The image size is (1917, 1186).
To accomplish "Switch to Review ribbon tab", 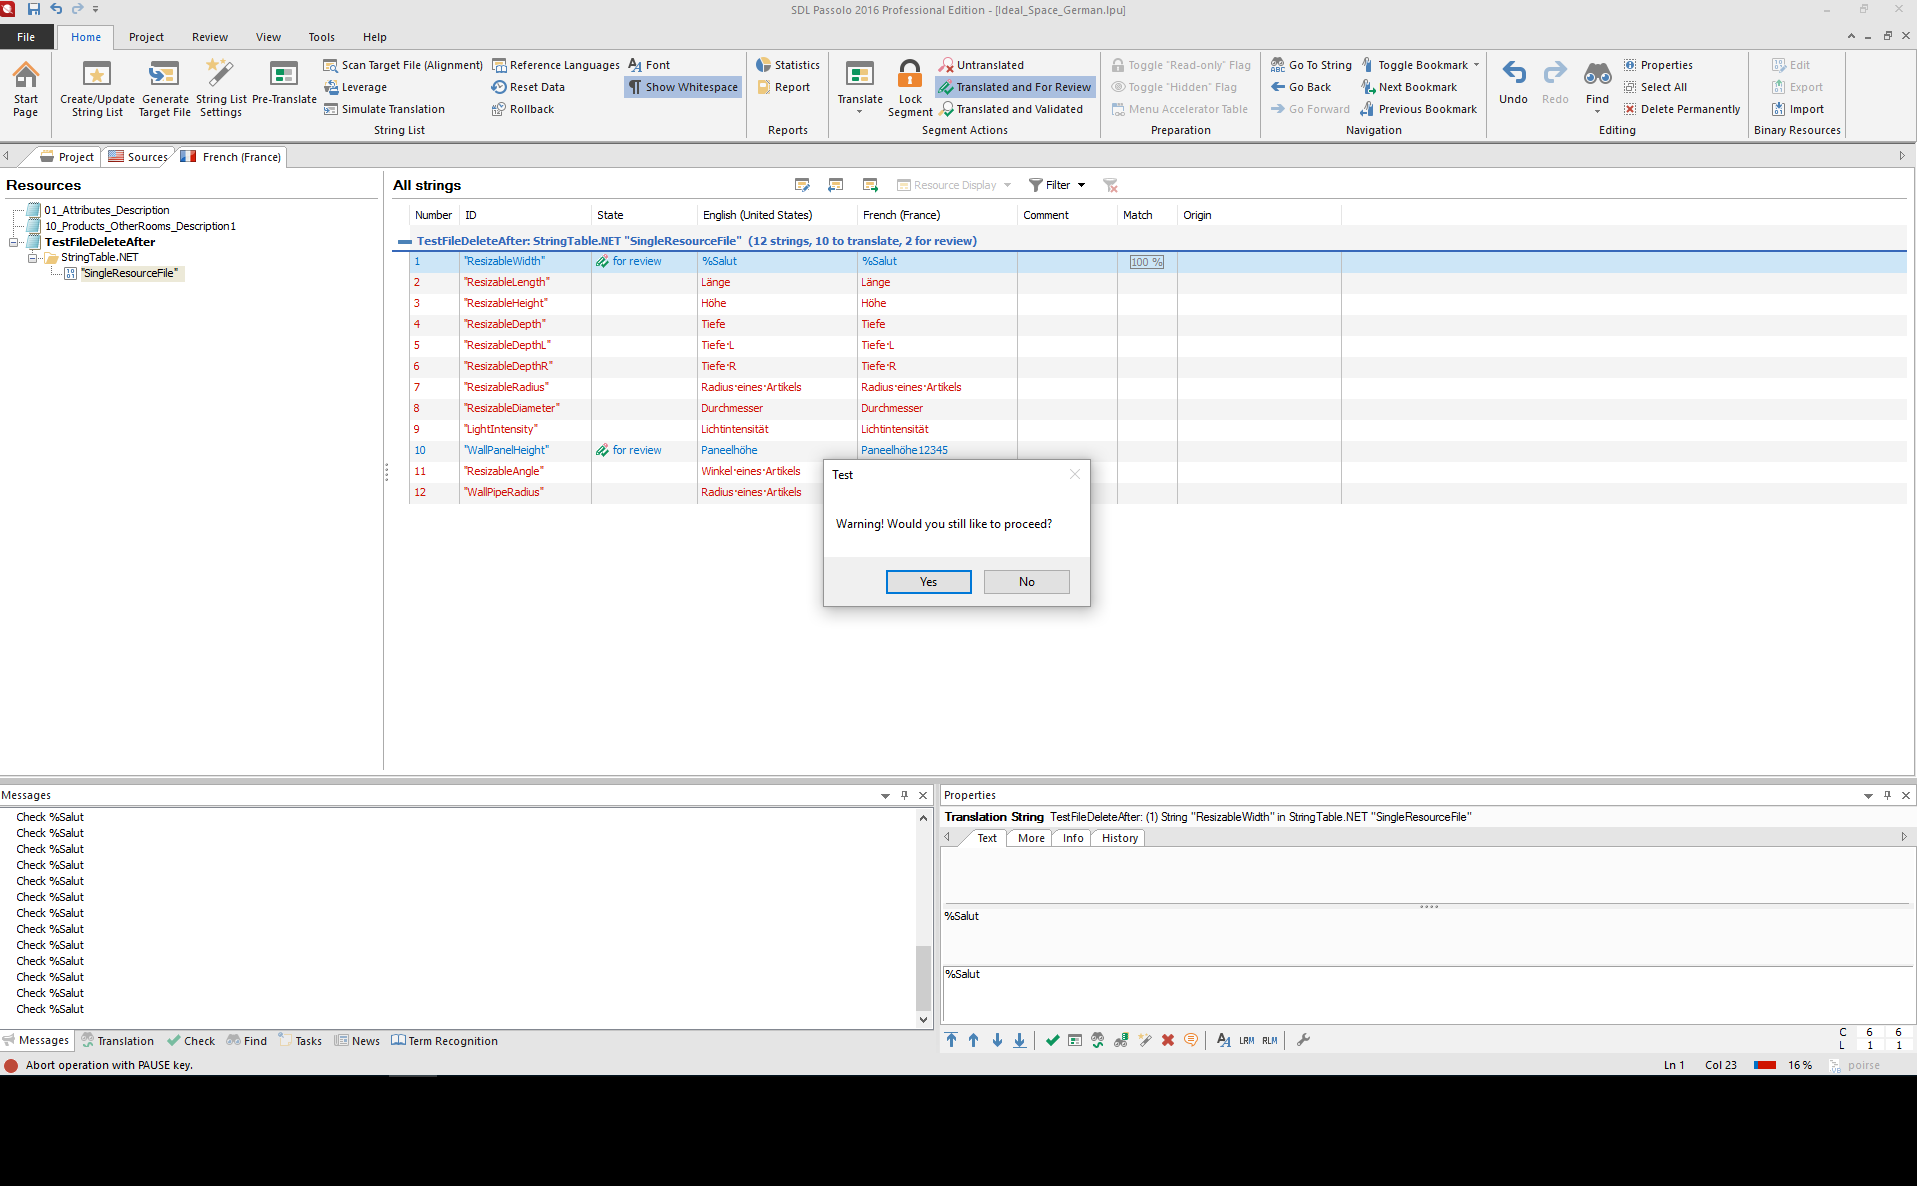I will pyautogui.click(x=209, y=37).
